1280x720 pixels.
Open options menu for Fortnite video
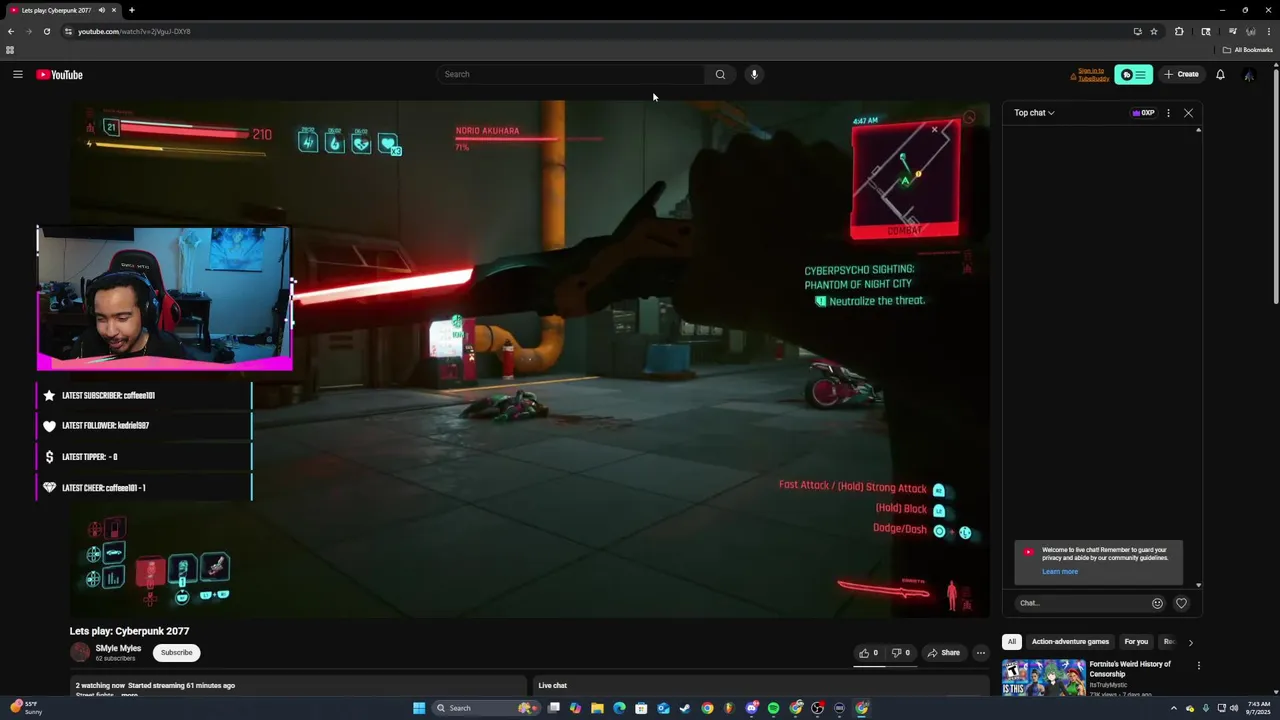(1198, 665)
